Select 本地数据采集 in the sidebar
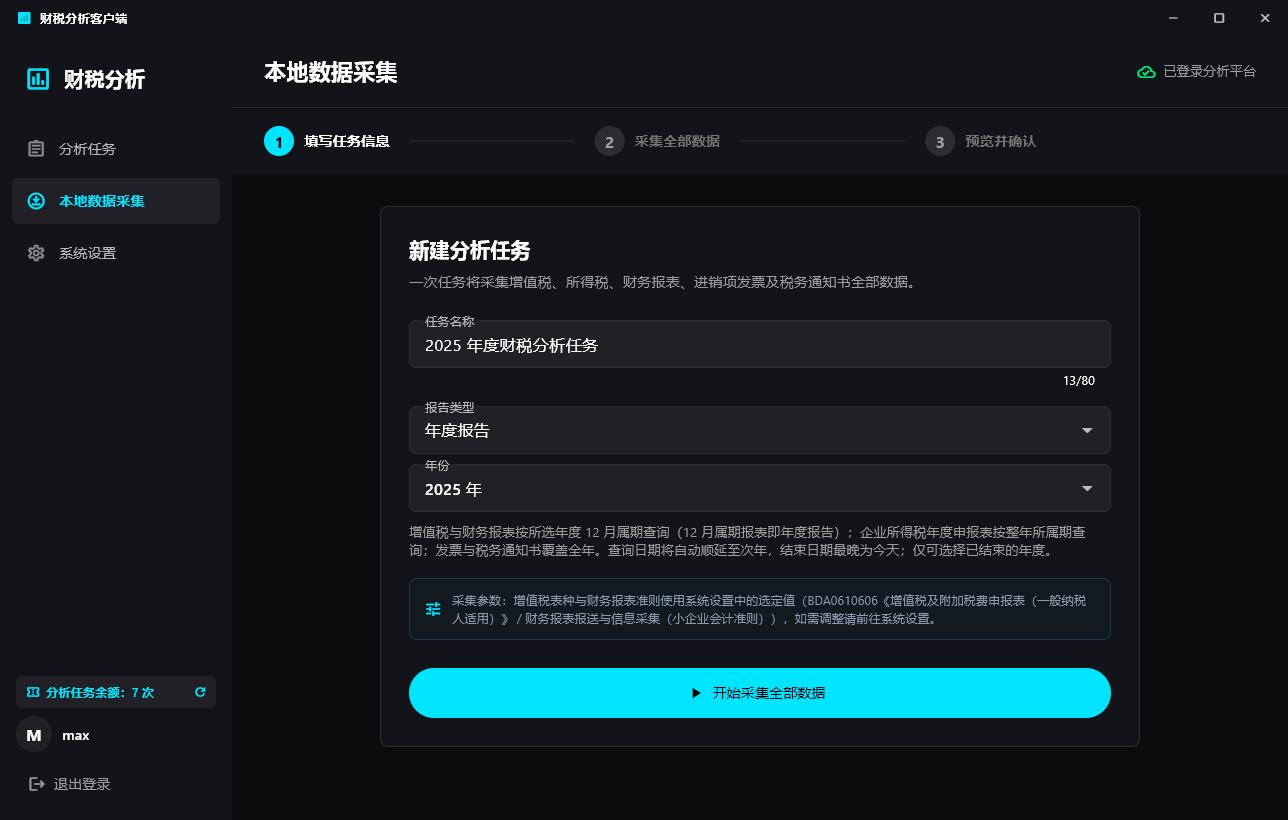Image resolution: width=1288 pixels, height=820 pixels. [116, 201]
